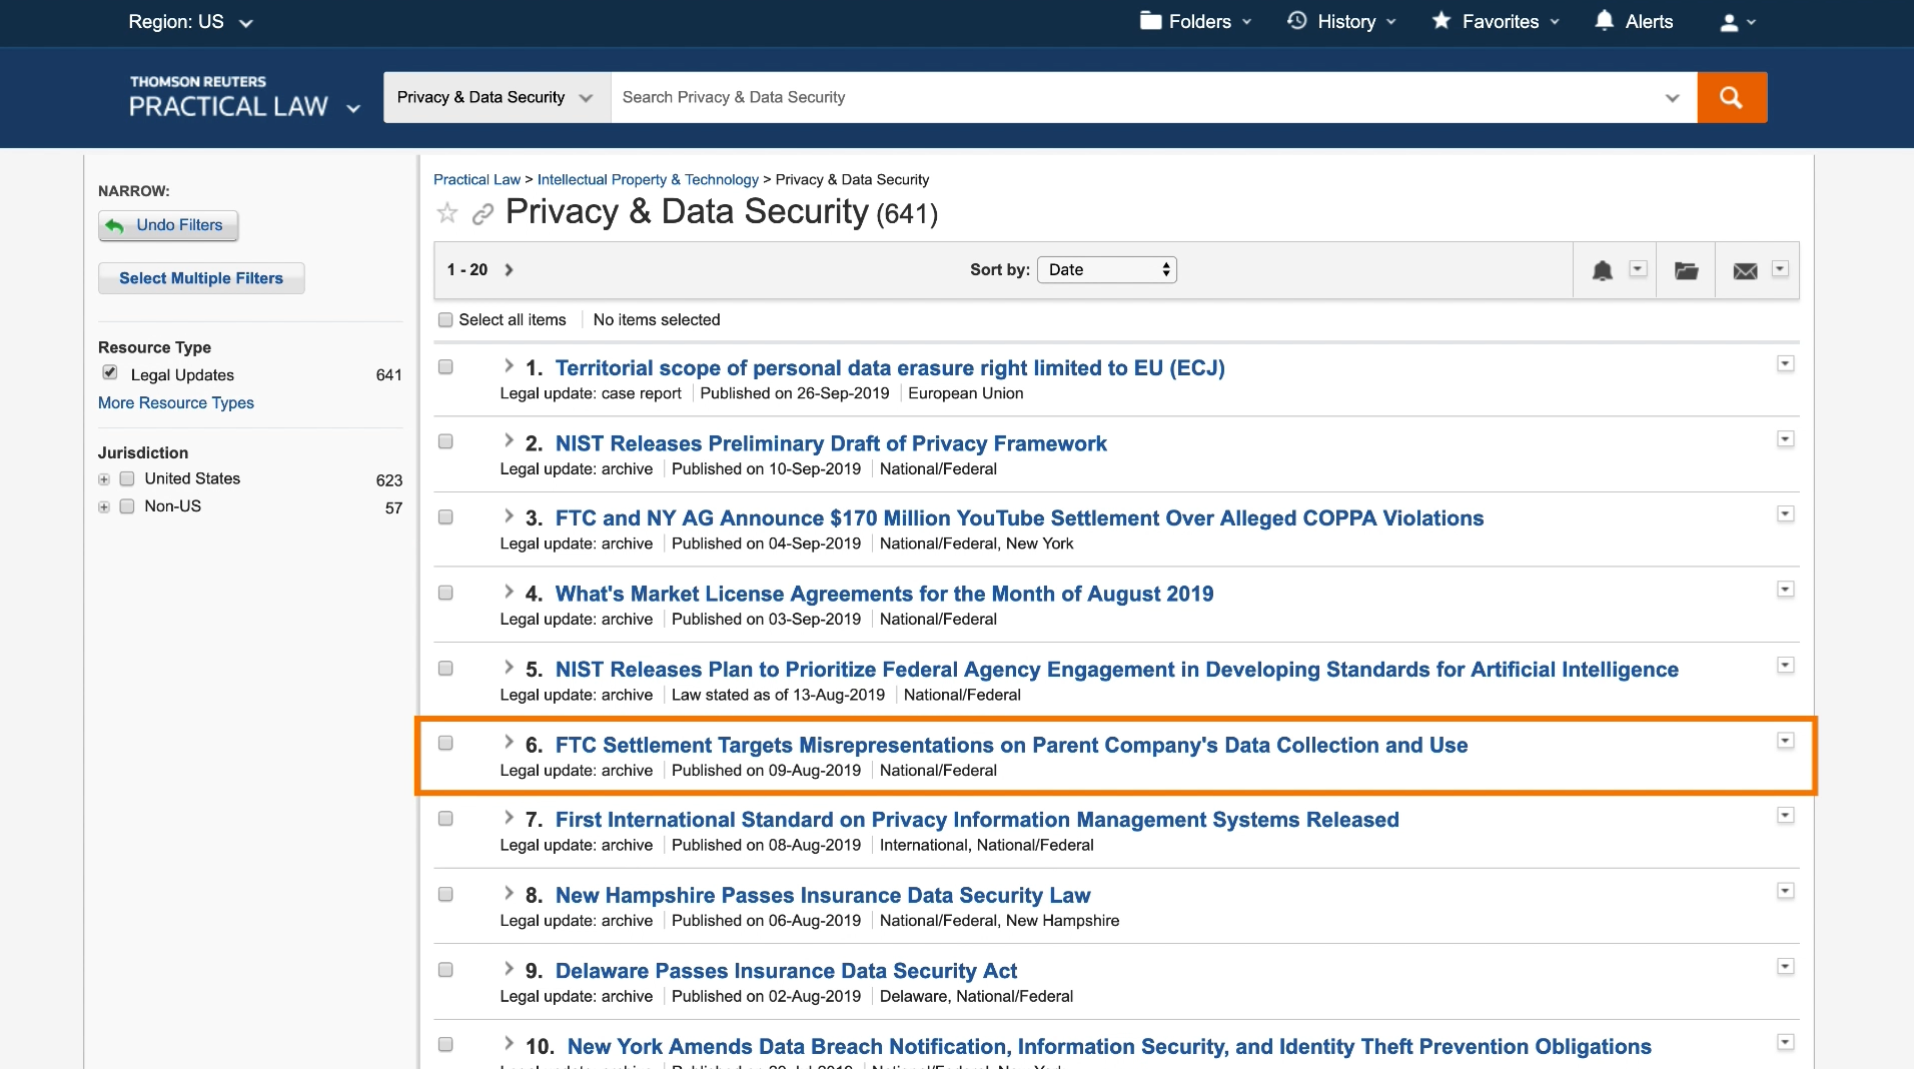
Task: Check the Select all items checkbox
Action: click(446, 320)
